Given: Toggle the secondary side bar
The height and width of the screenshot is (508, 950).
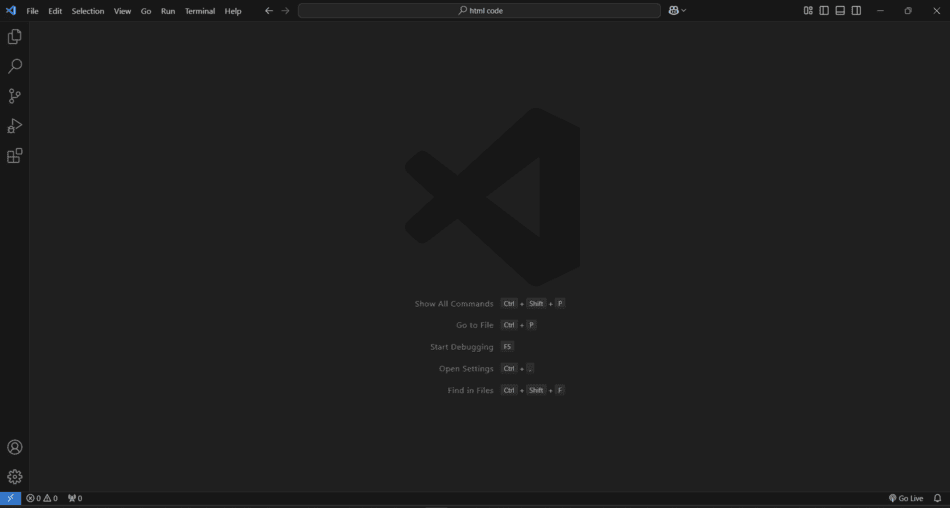Looking at the screenshot, I should coord(856,10).
